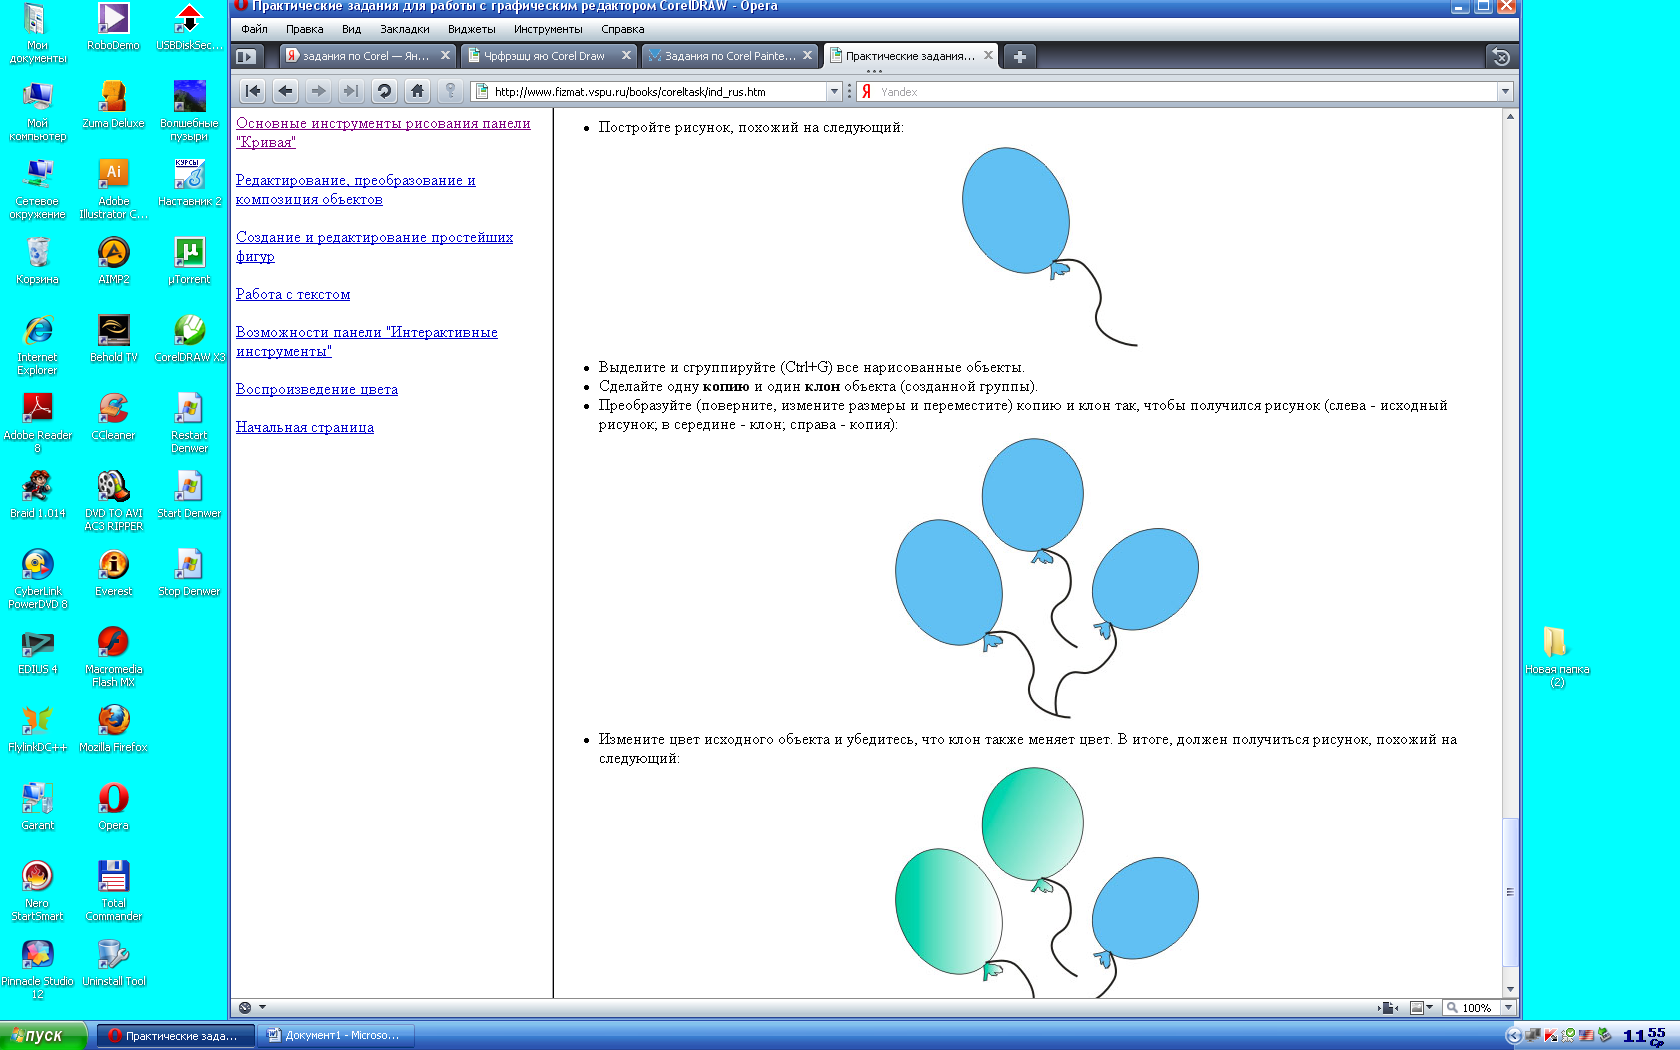Close the 'Задания по Corel Painte...' tab
1680x1050 pixels.
pyautogui.click(x=807, y=56)
